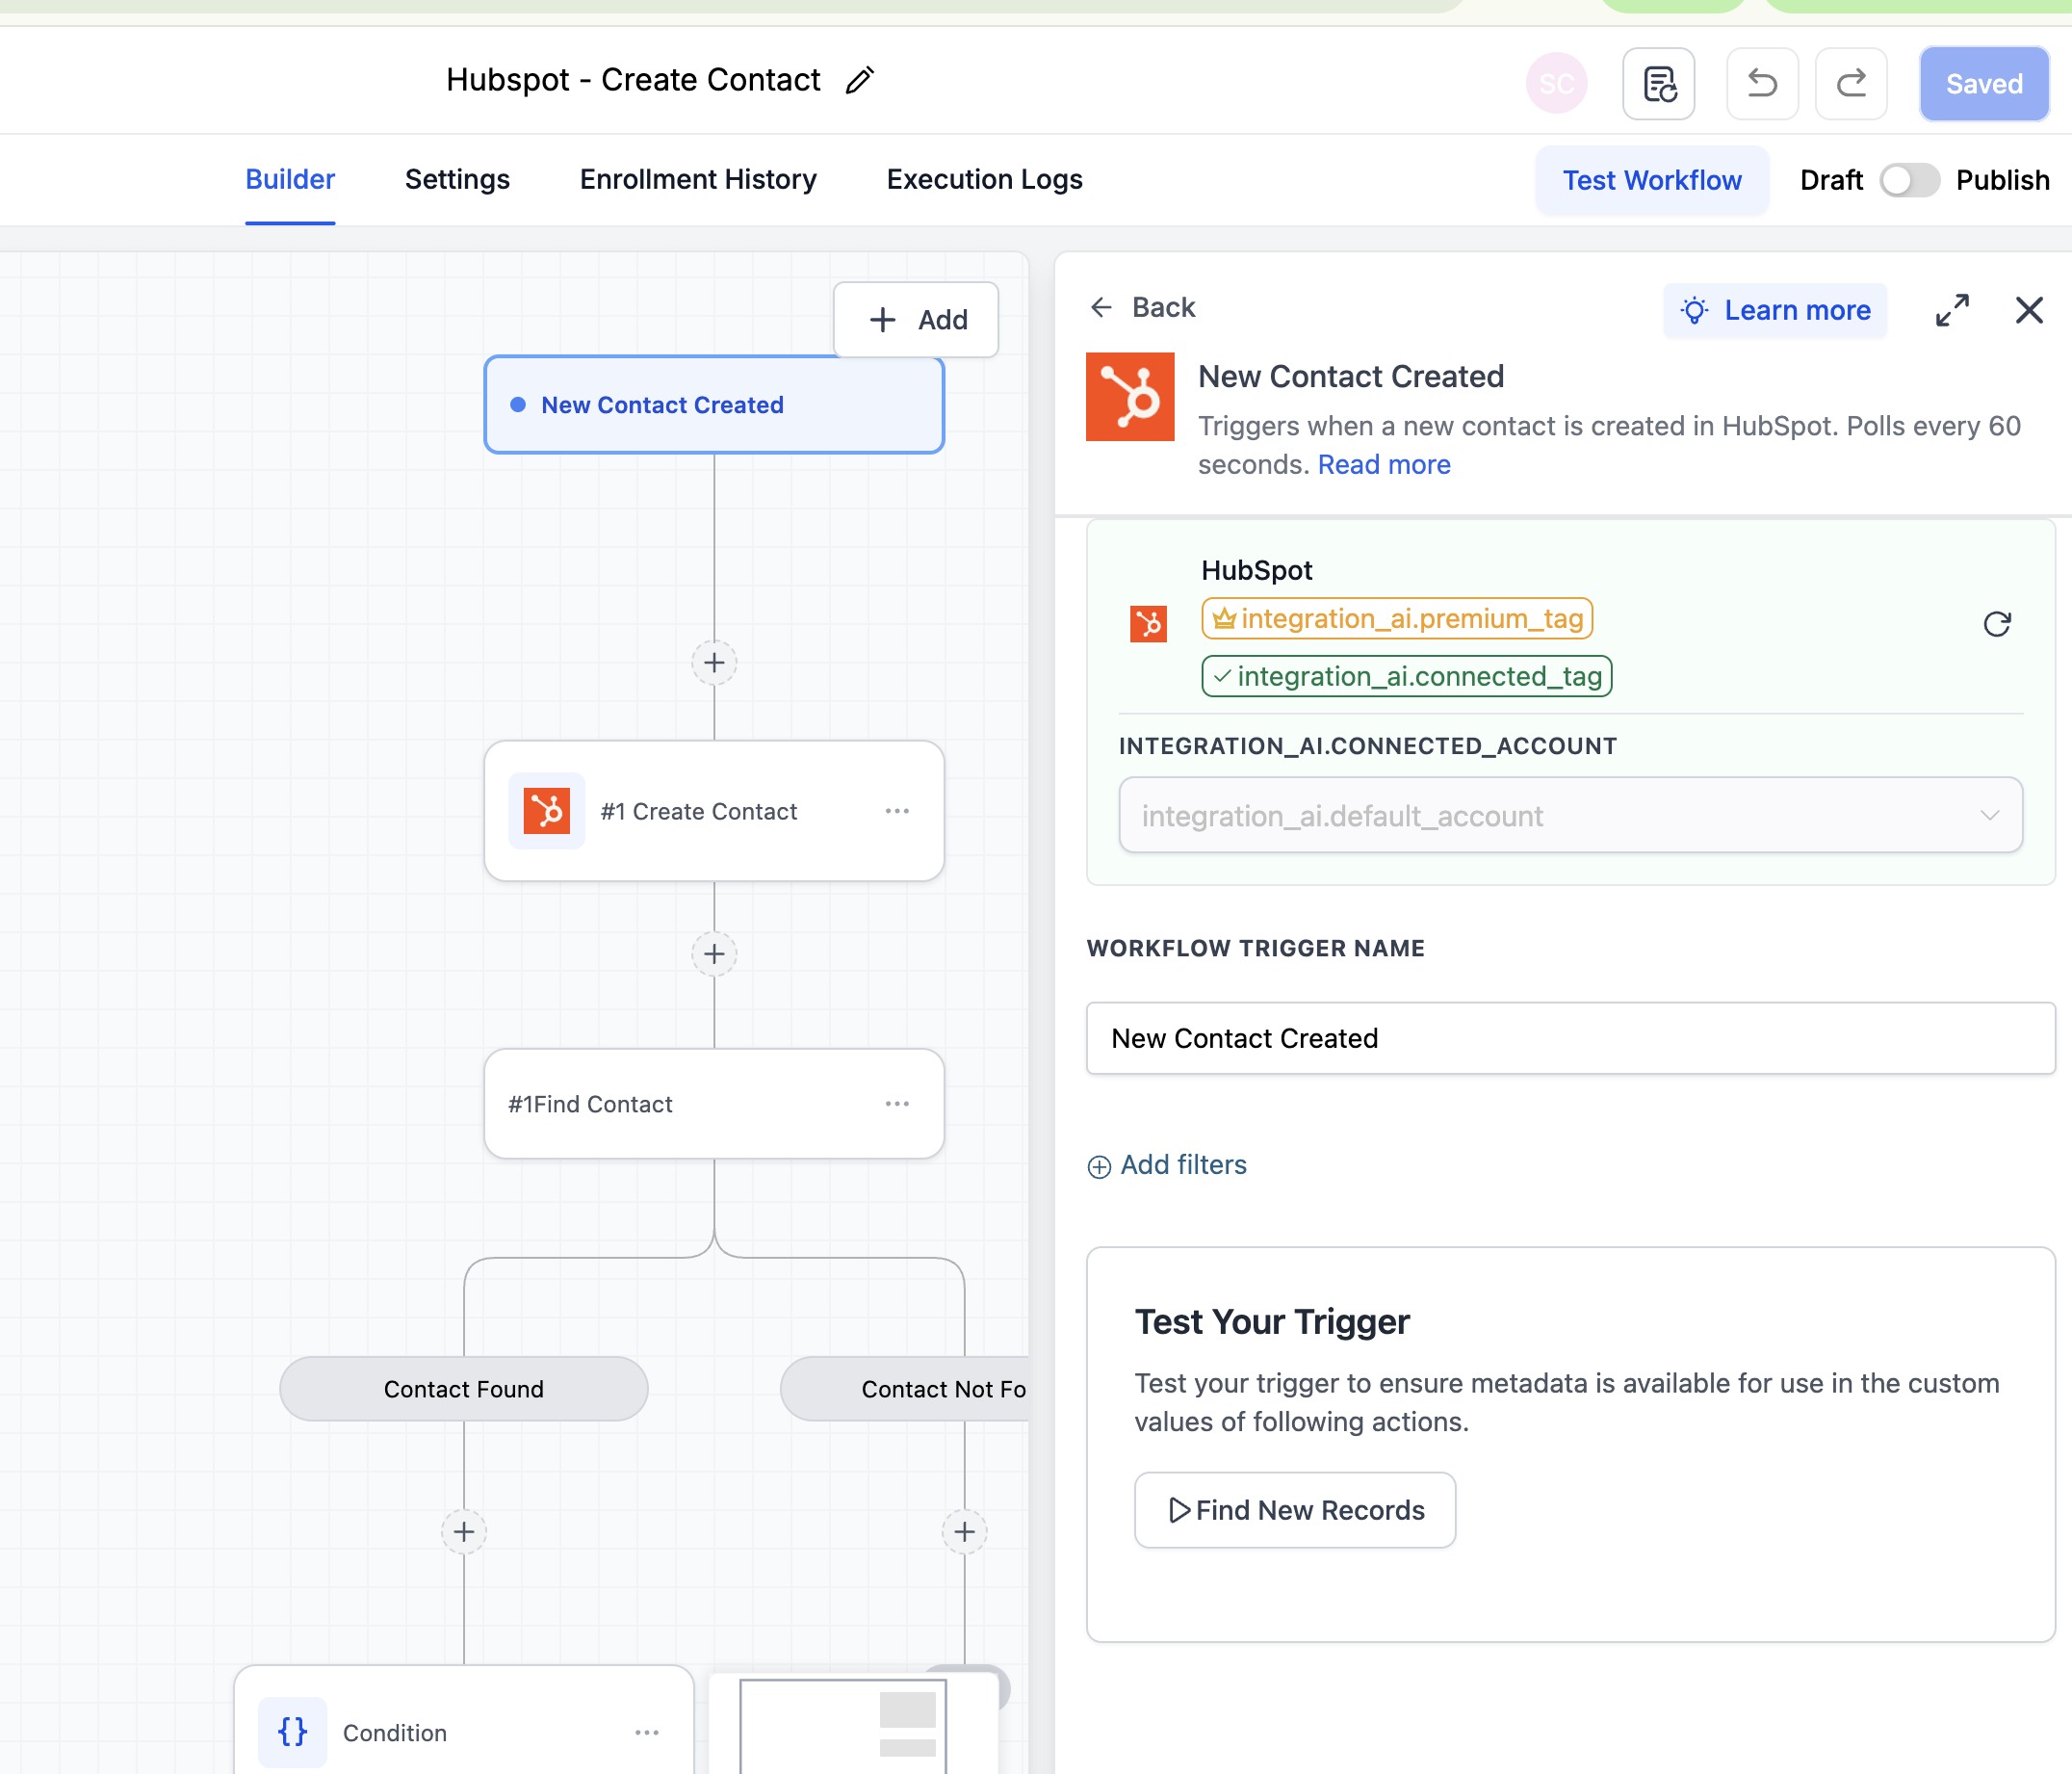Add a step below the New Contact Created trigger
Screen dimensions: 2072x1774
pyautogui.click(x=714, y=663)
